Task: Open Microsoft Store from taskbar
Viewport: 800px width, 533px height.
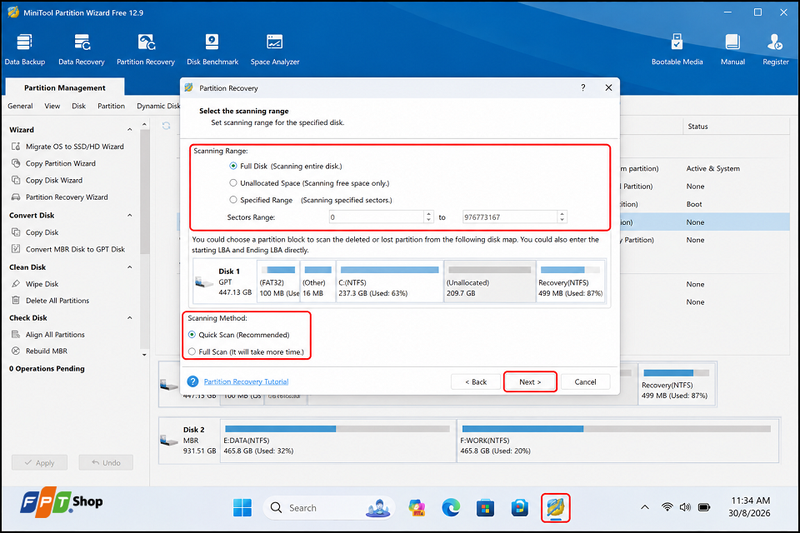Action: (485, 507)
